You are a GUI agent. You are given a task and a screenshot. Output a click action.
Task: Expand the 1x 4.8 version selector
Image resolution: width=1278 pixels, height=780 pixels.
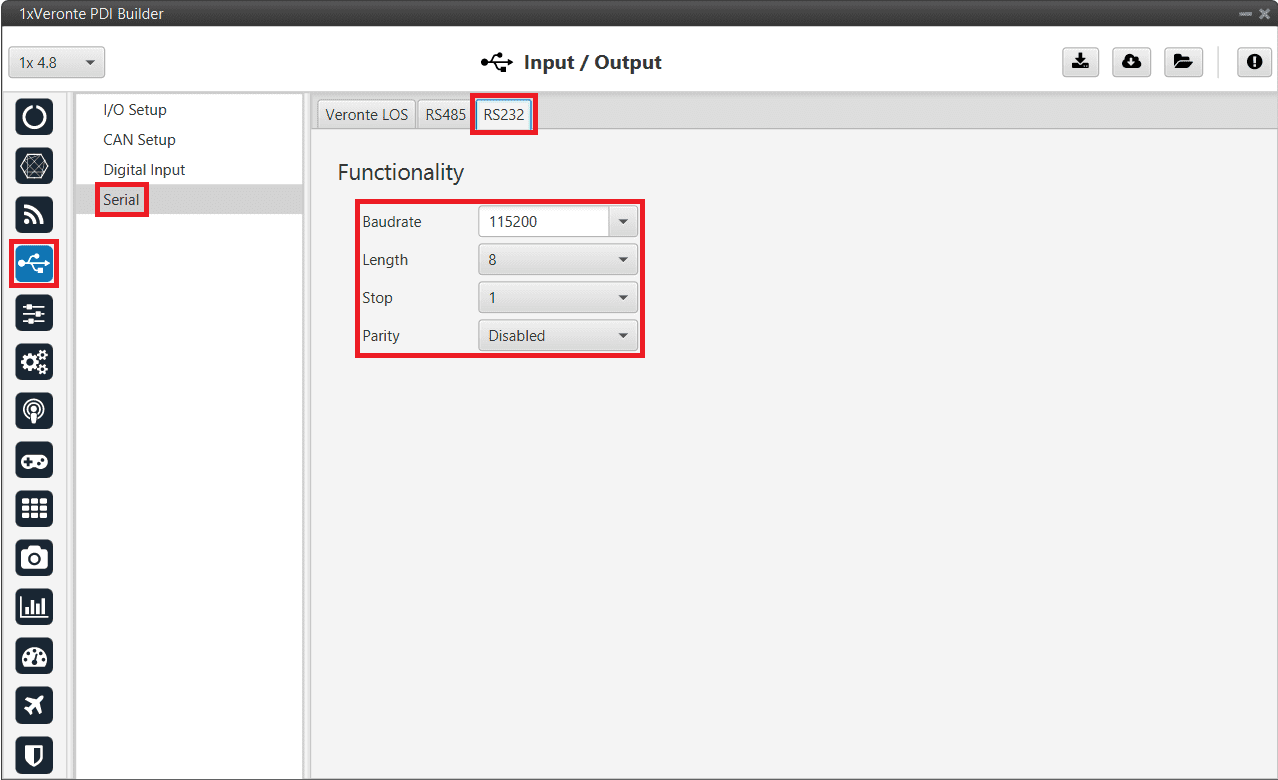pos(56,63)
